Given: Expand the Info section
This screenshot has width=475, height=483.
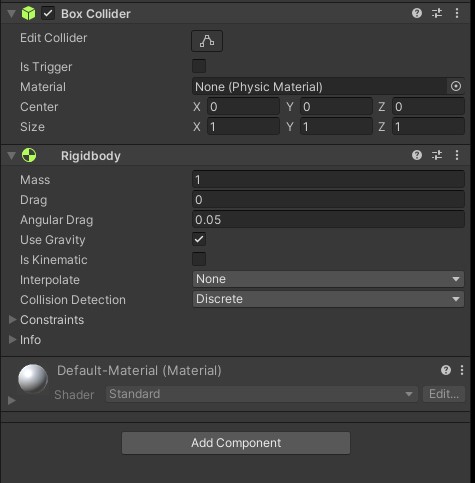Looking at the screenshot, I should click(12, 340).
